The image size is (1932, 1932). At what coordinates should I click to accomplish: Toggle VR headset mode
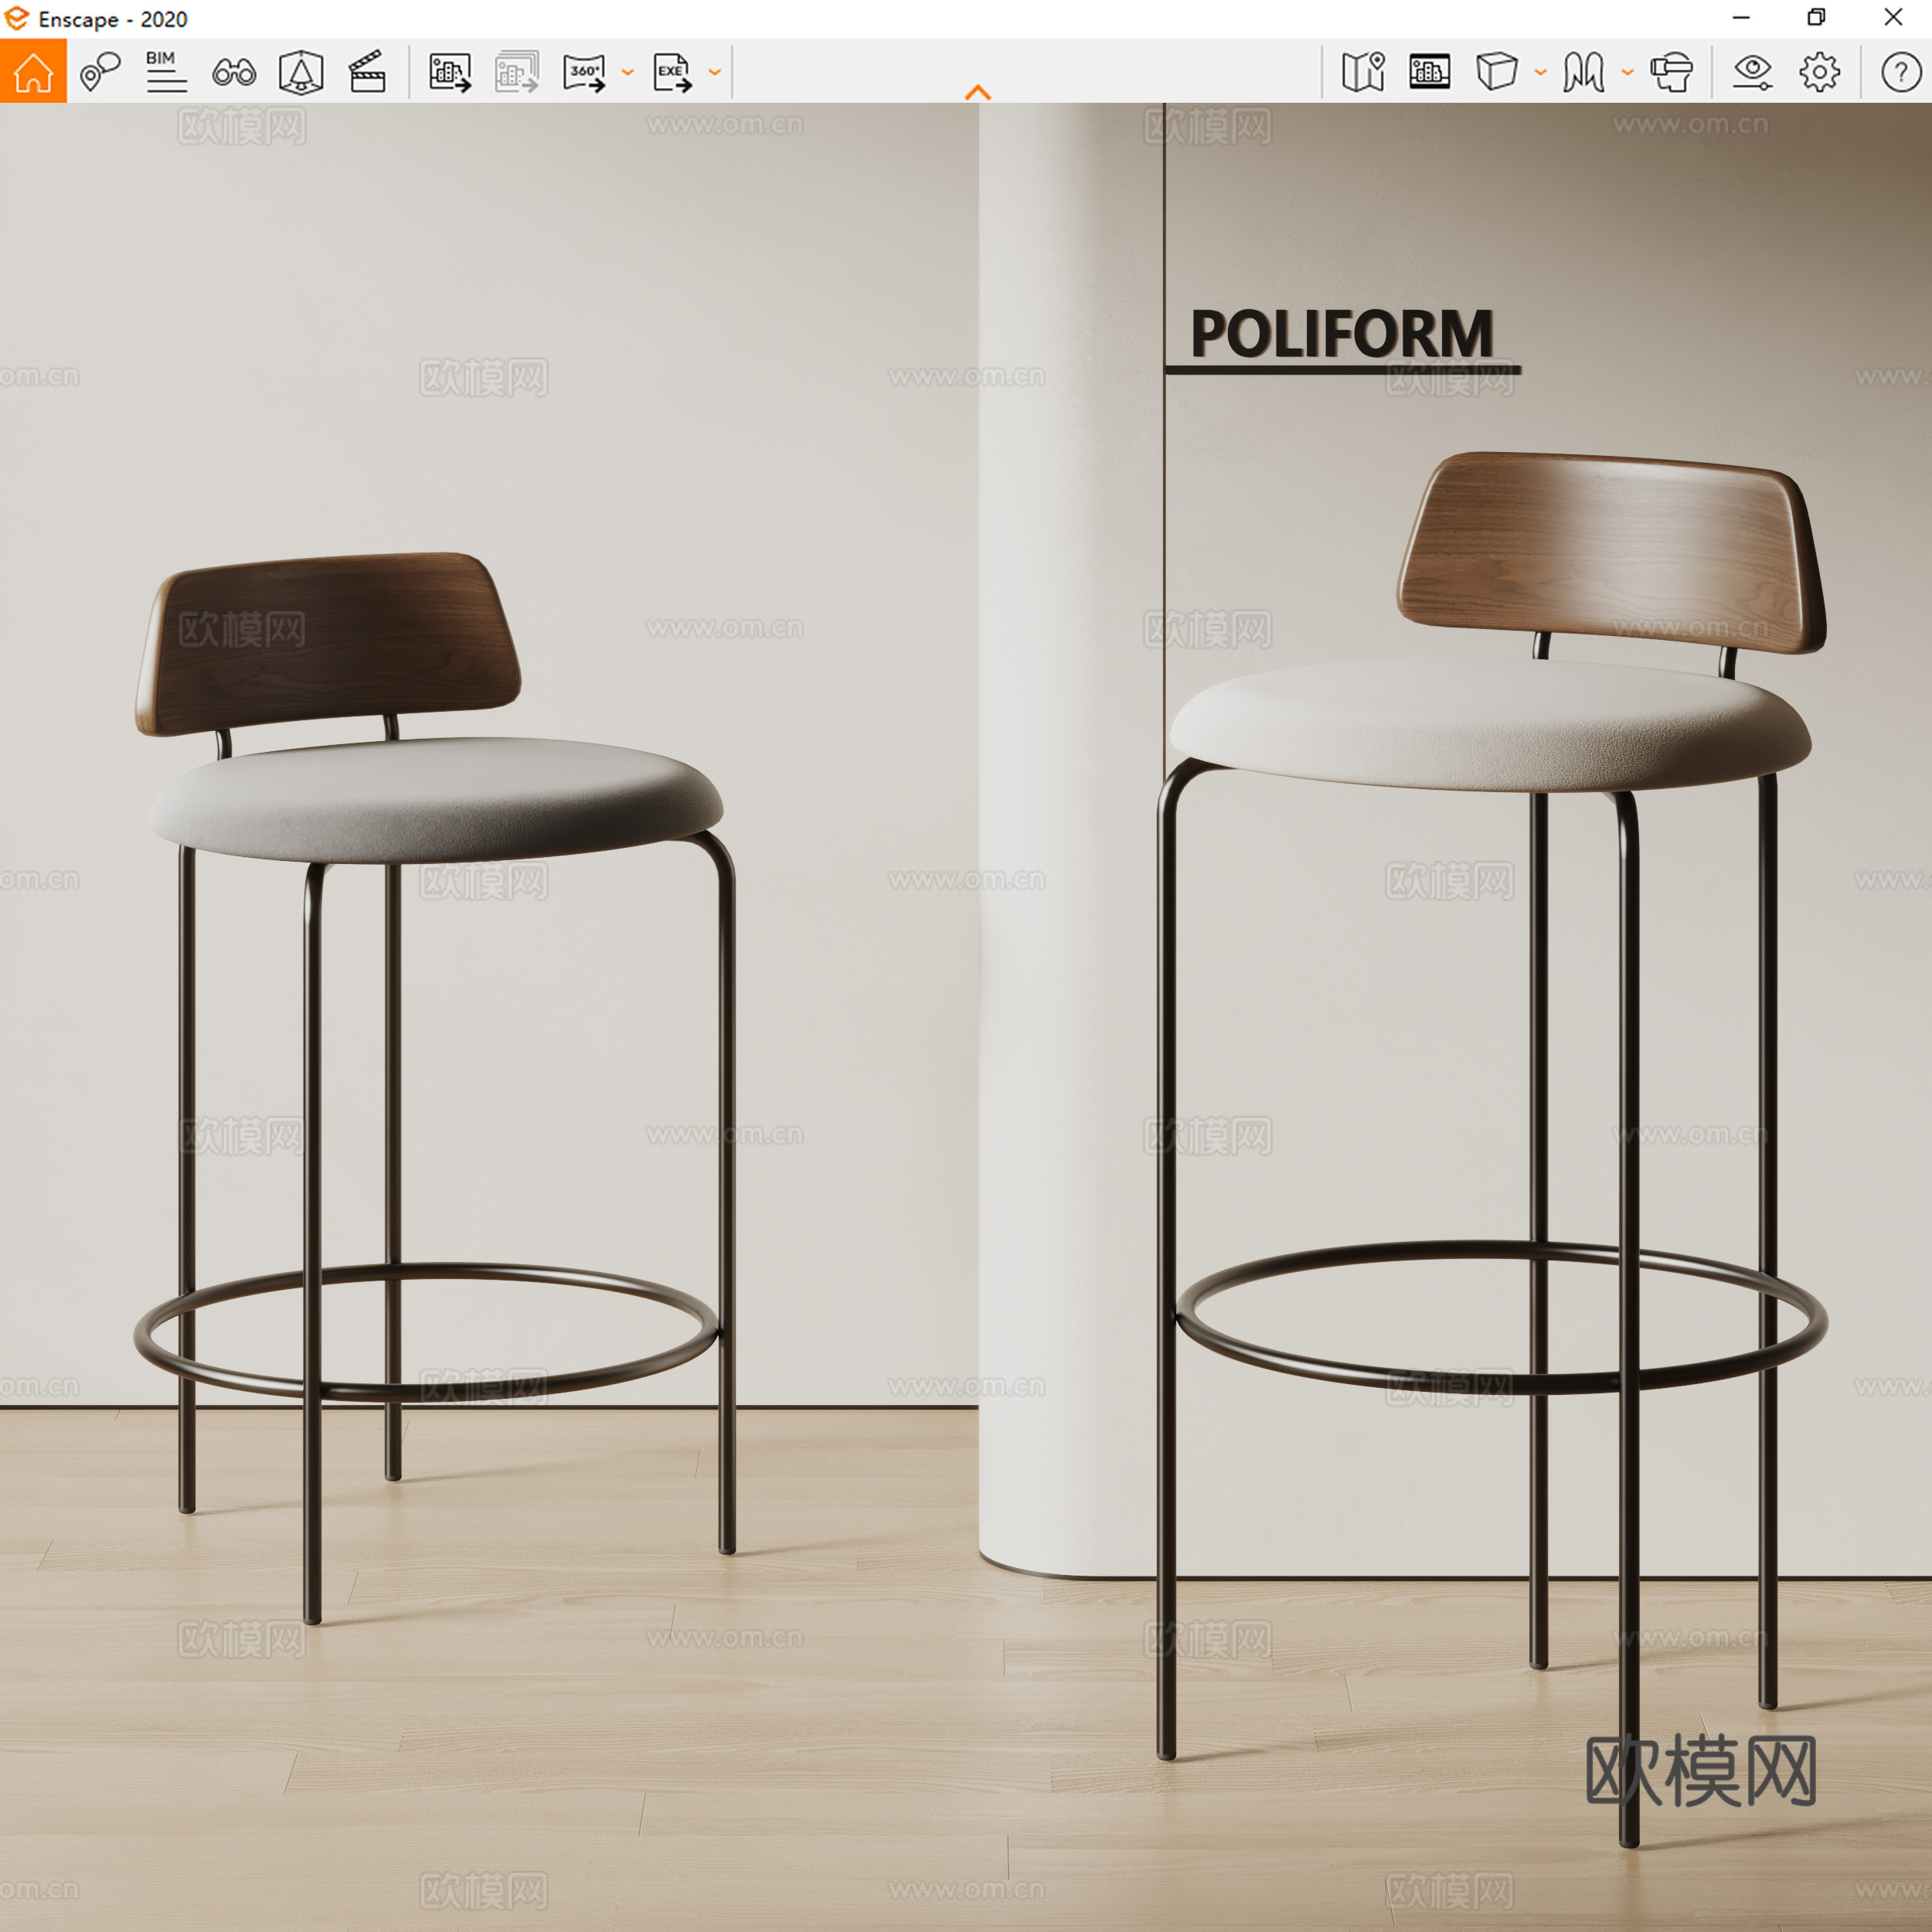(x=1673, y=70)
